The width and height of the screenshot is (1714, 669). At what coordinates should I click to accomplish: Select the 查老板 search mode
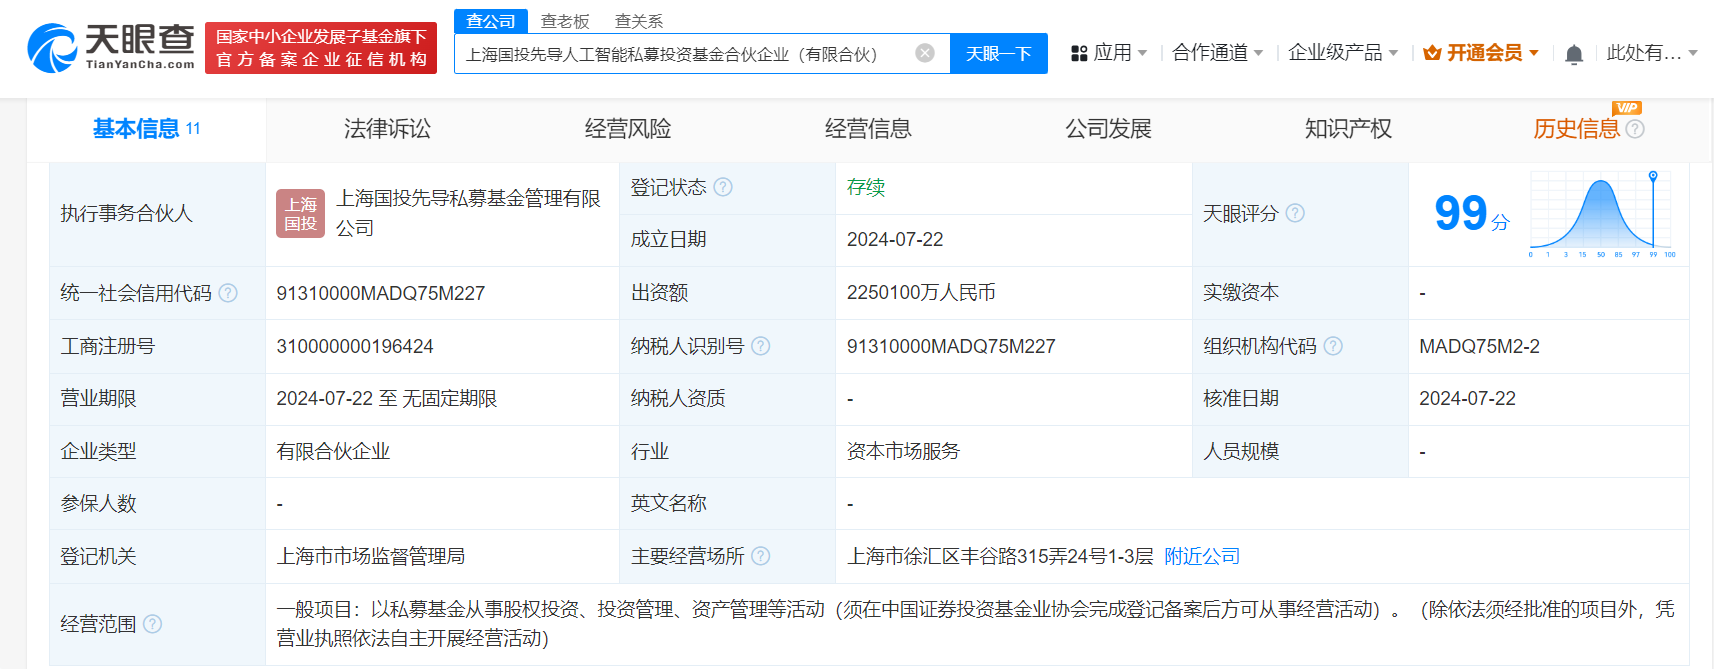(565, 21)
